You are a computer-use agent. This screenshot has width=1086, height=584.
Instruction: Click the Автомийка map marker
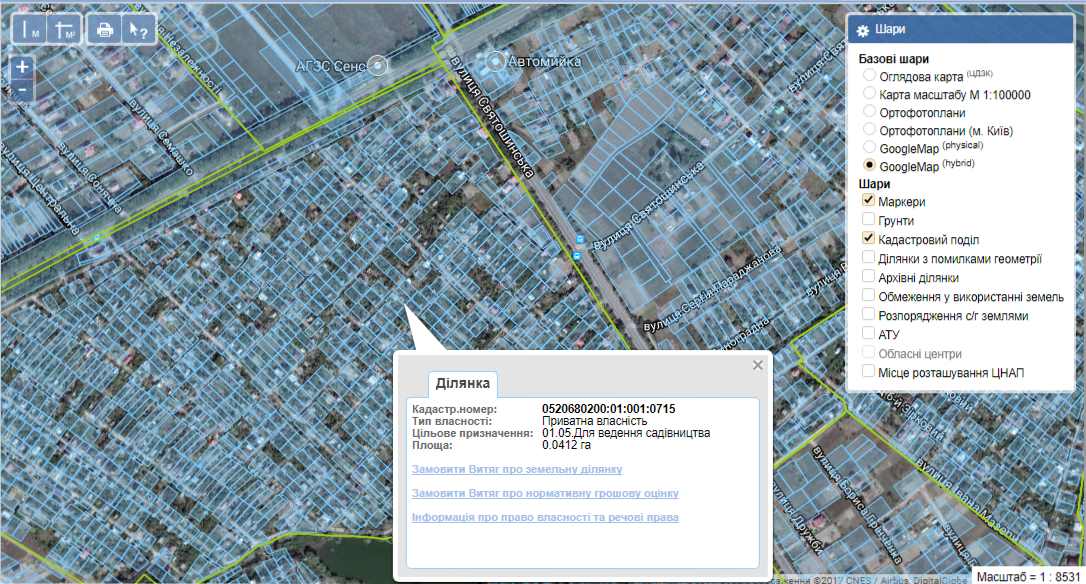click(495, 61)
